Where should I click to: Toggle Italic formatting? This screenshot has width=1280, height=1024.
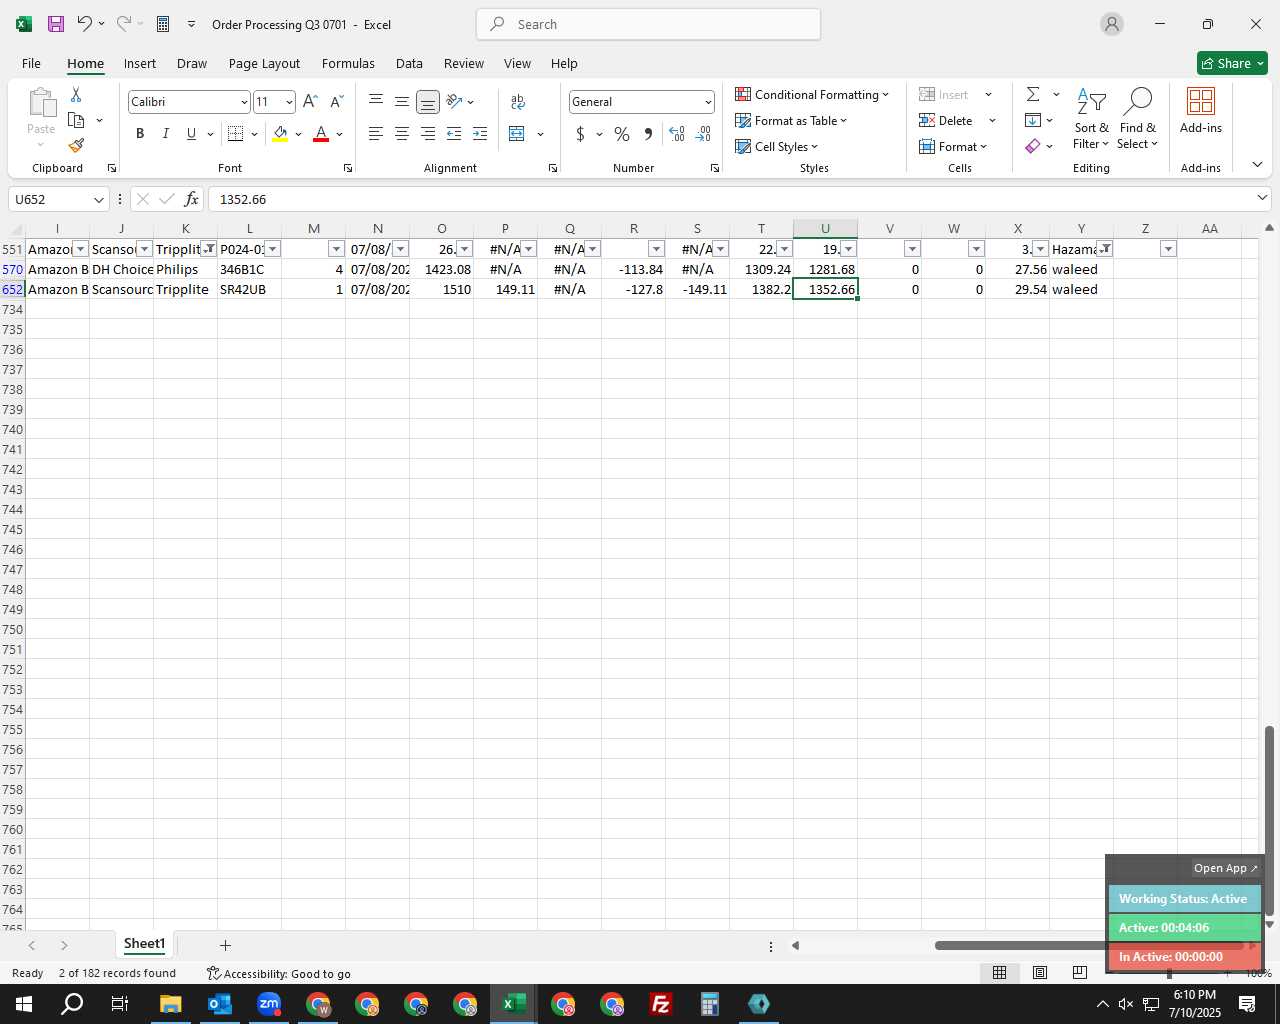pyautogui.click(x=166, y=133)
